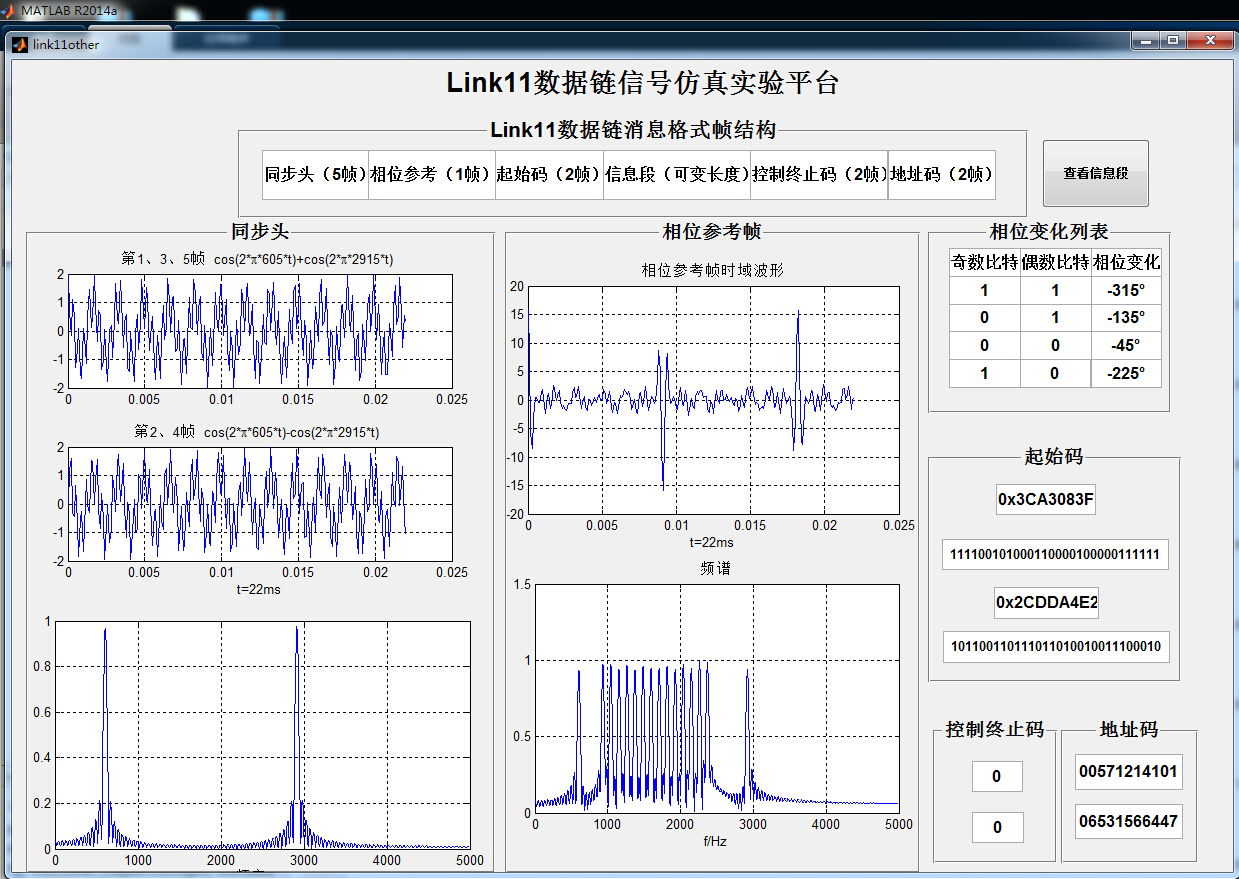Click the t=22ms label under the phase reference plot

(711, 542)
